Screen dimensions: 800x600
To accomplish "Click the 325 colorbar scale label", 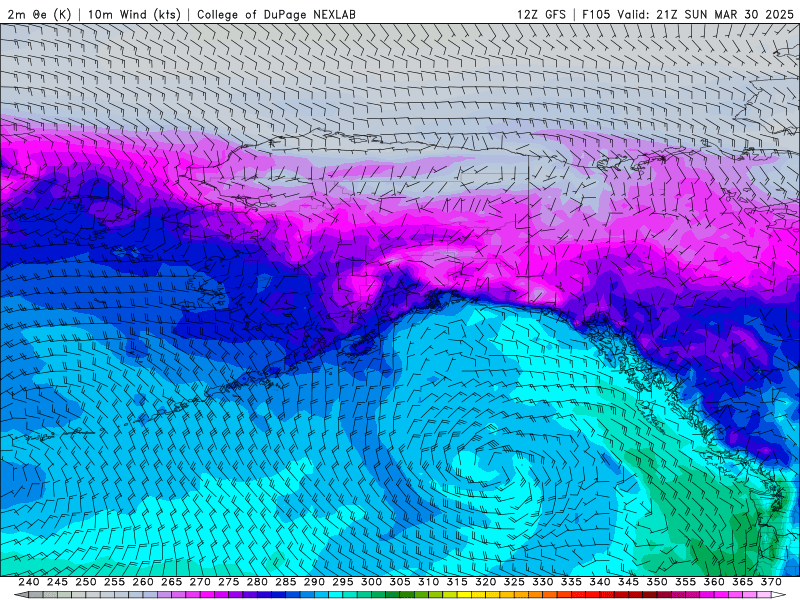I will click(x=514, y=582).
